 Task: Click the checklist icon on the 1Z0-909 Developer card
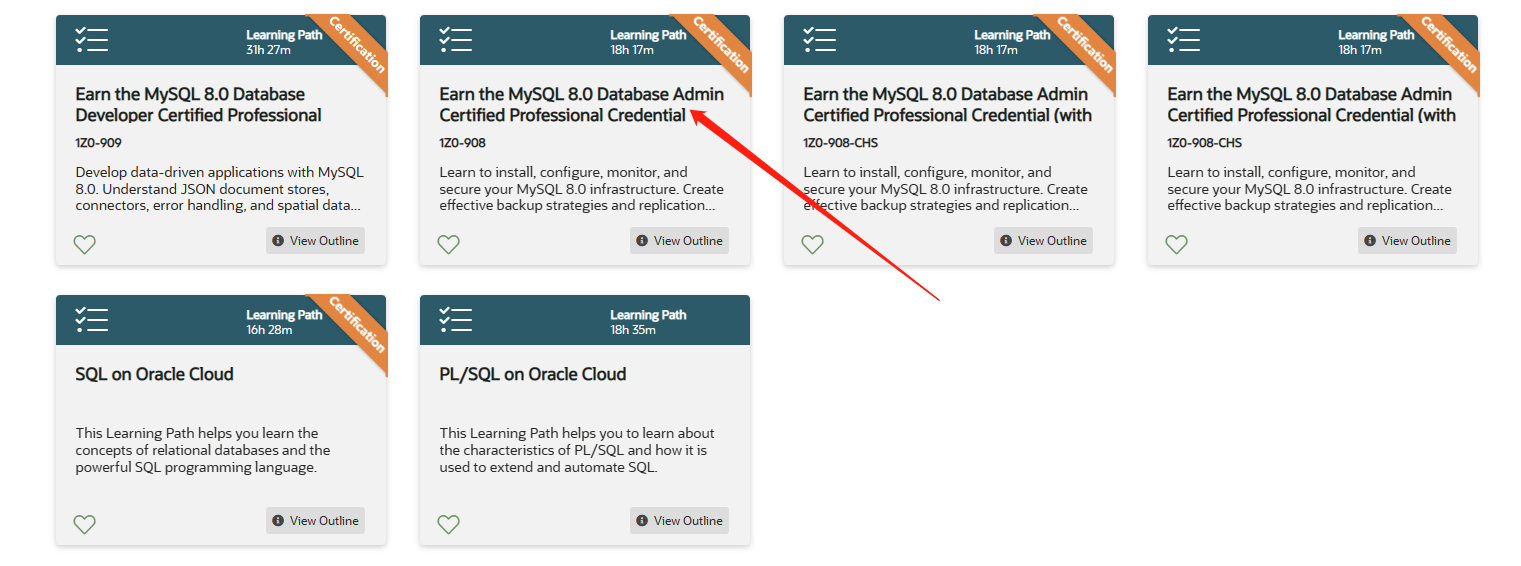(x=92, y=40)
